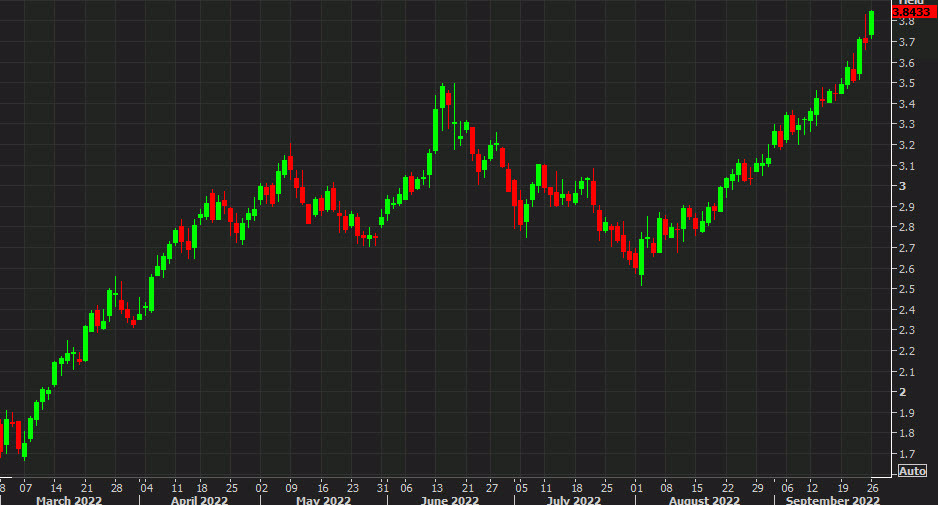Viewport: 938px width, 505px height.
Task: Click the bold 2 level on yield axis
Action: (904, 392)
